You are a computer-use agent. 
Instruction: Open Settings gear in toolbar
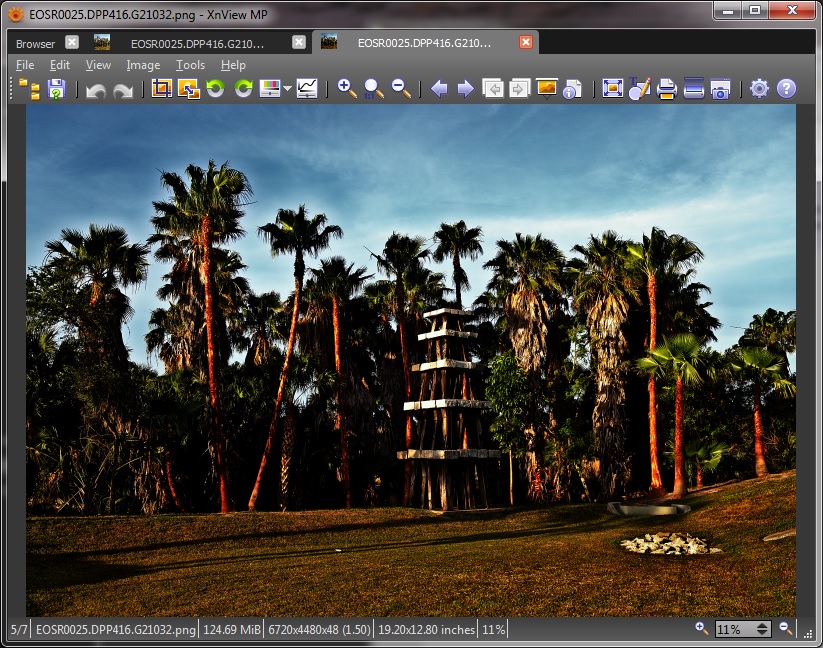(x=759, y=89)
